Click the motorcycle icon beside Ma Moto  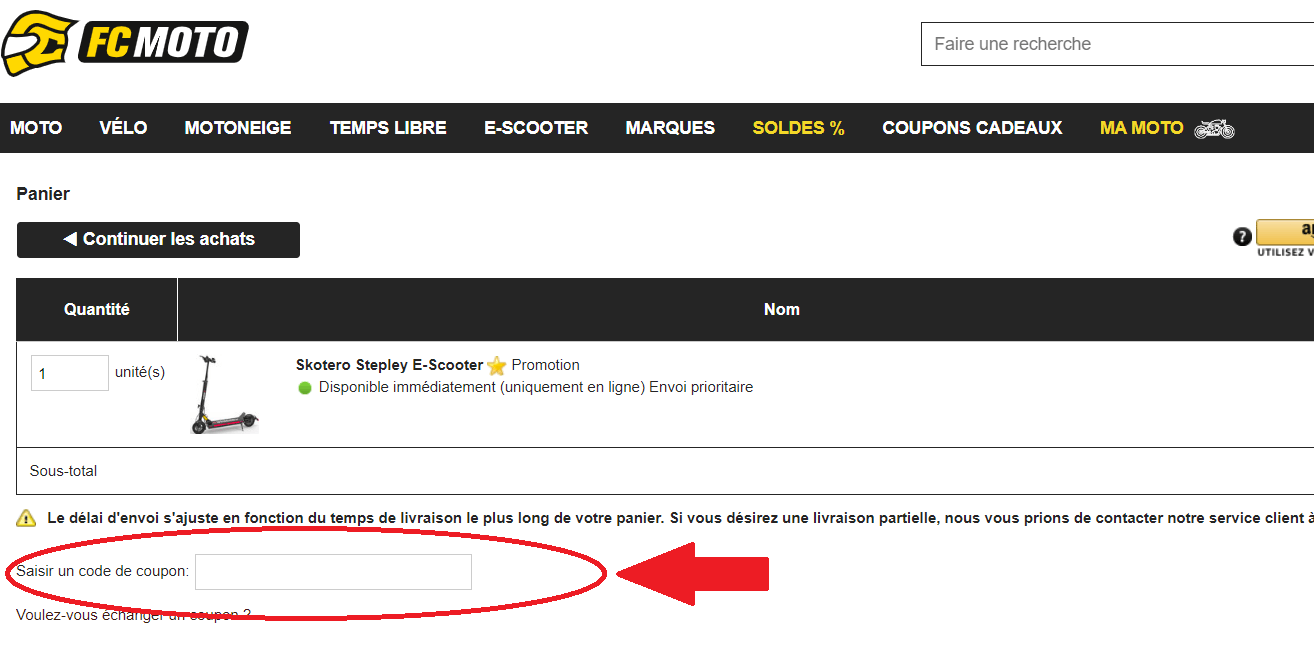click(1214, 128)
